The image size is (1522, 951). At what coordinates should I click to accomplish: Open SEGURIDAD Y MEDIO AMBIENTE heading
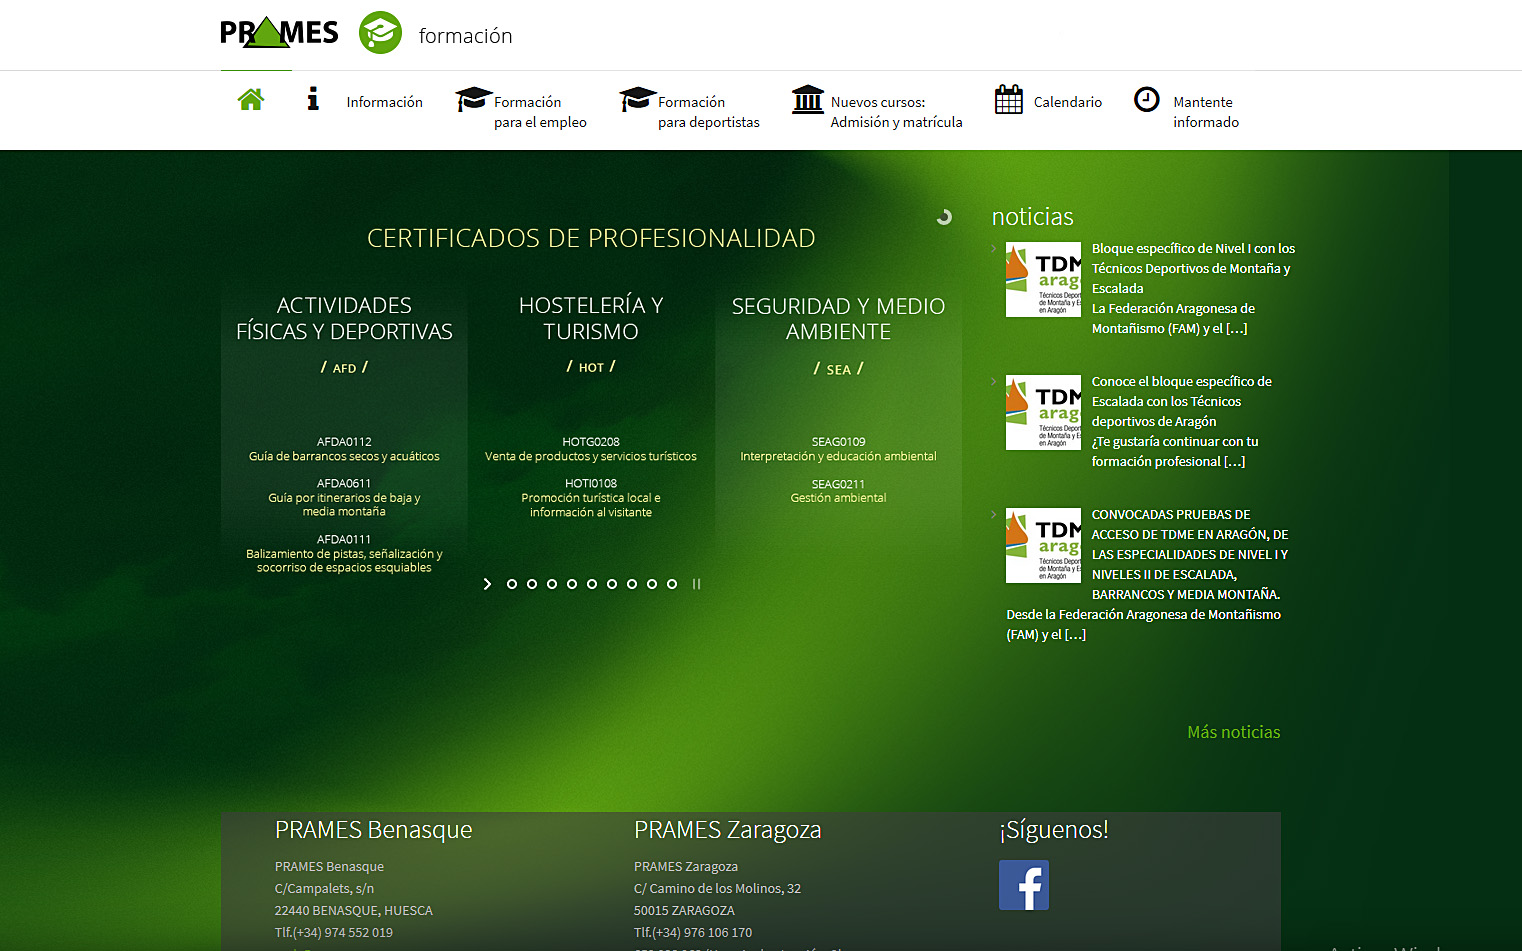[x=838, y=318]
